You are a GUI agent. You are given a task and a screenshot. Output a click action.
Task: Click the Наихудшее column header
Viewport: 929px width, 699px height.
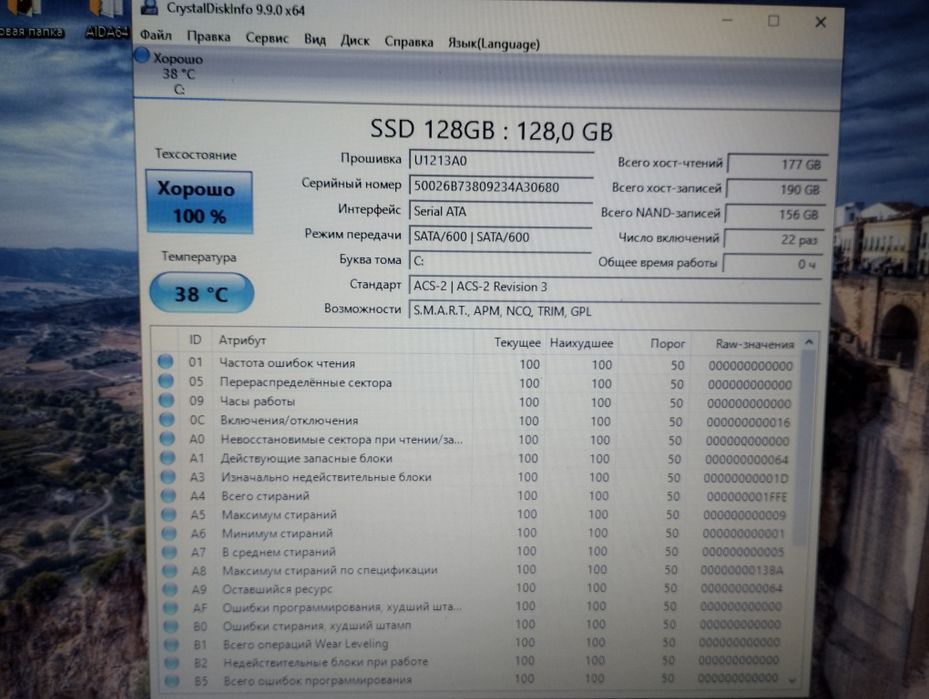(581, 343)
